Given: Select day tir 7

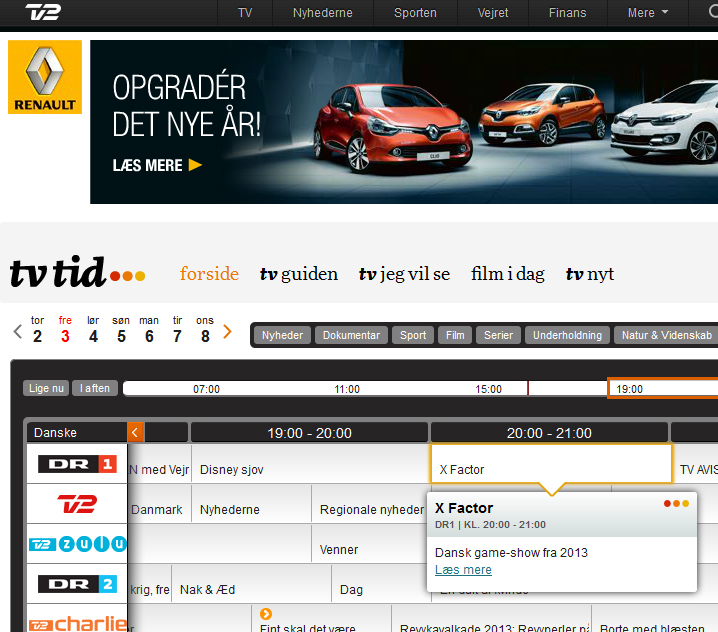Looking at the screenshot, I should 177,330.
